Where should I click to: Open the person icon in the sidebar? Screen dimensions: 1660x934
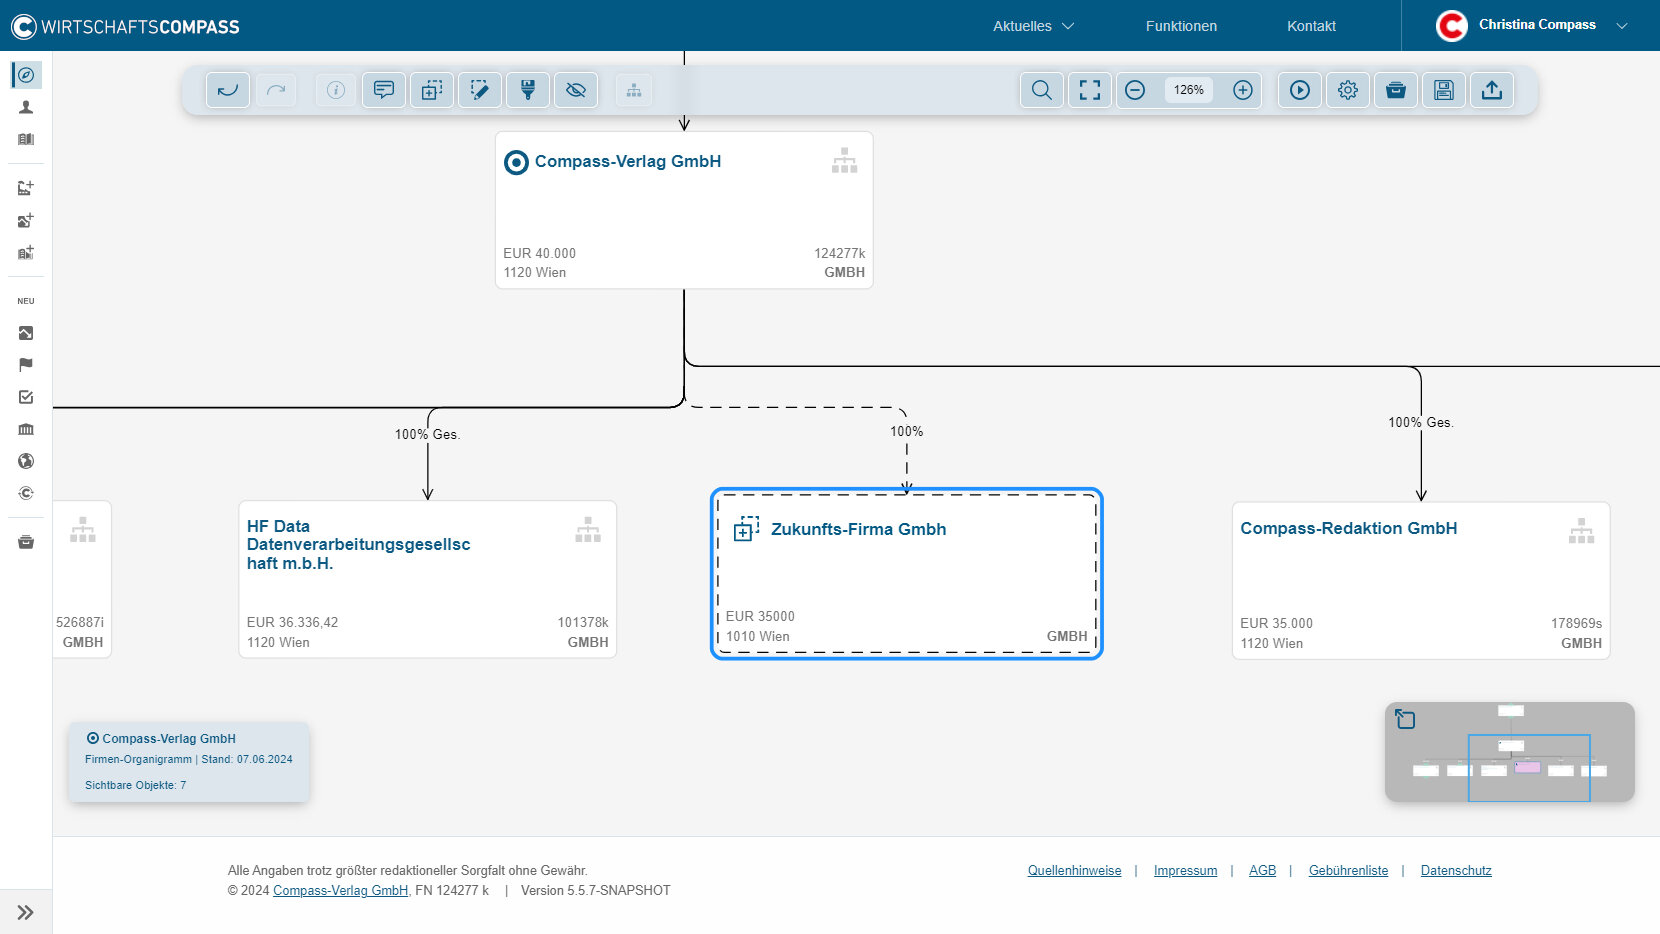click(26, 107)
